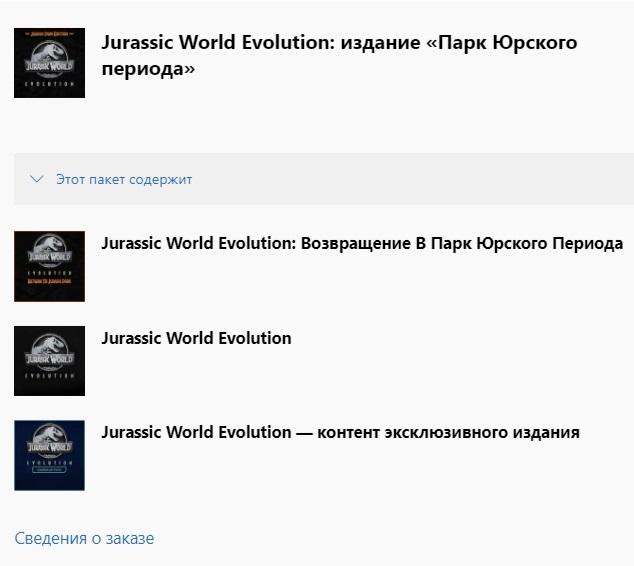Click the Return to Jurassic Park thumbnail
The height and width of the screenshot is (566, 634).
49,266
